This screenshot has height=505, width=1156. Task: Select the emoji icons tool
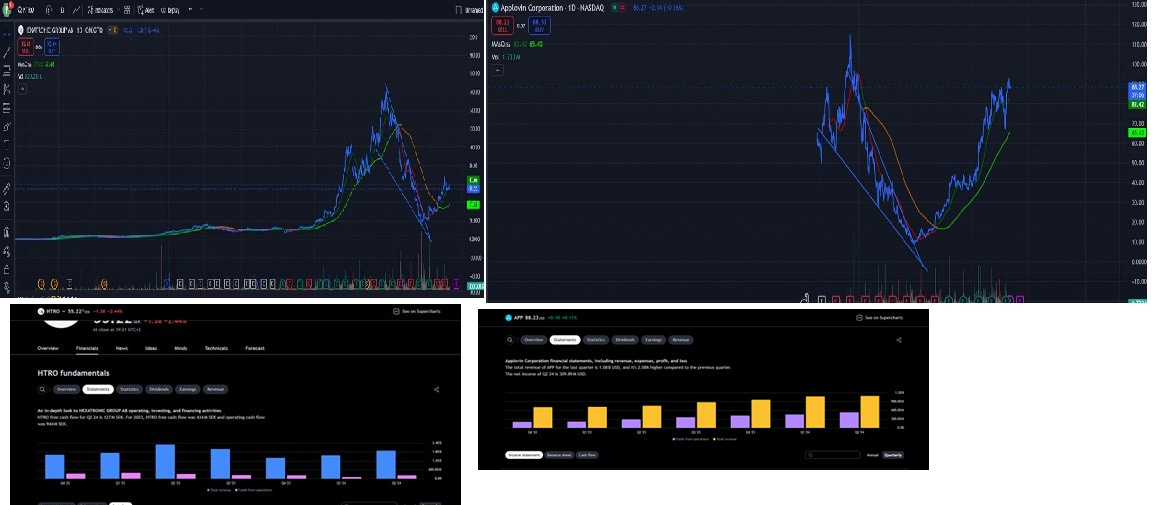click(7, 164)
